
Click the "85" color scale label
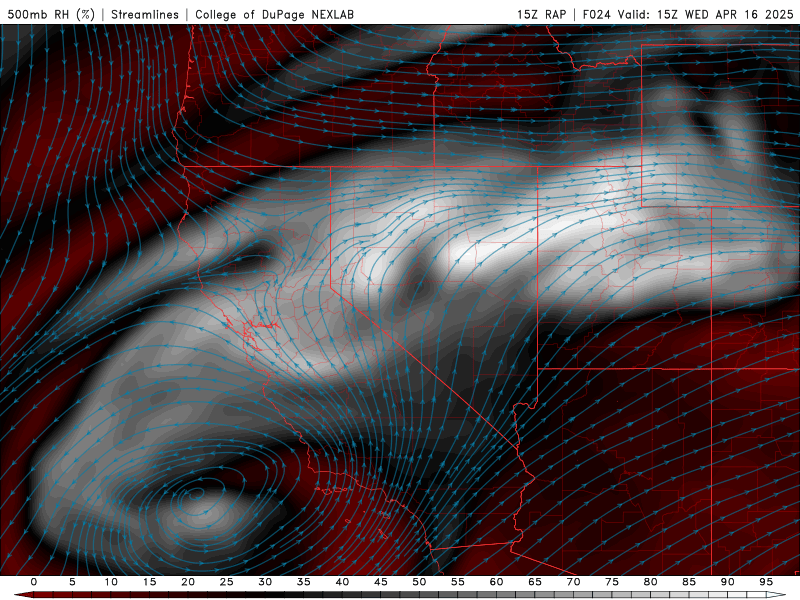[x=689, y=582]
